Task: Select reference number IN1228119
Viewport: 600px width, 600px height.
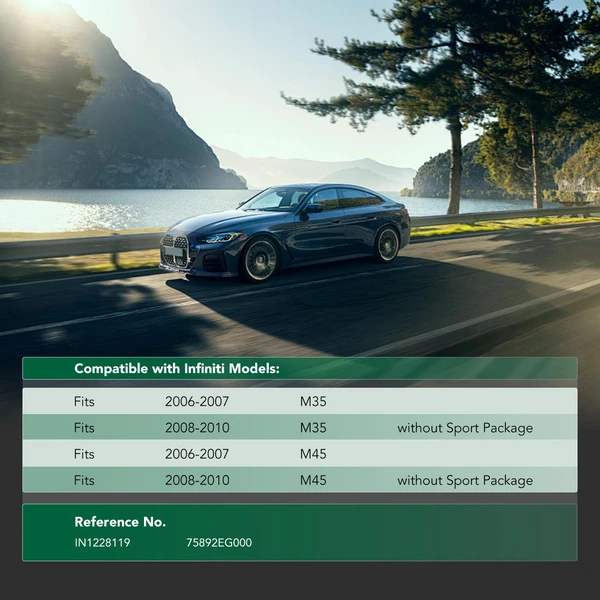Action: pos(102,543)
